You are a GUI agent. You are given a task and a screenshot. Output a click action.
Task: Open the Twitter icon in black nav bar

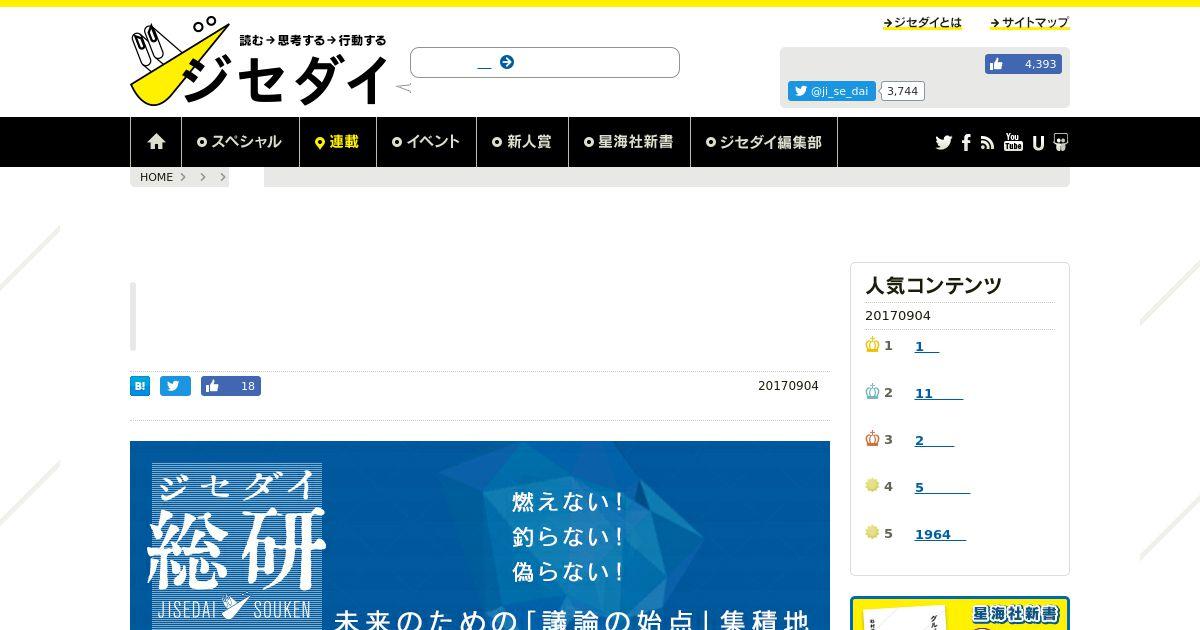[x=943, y=142]
